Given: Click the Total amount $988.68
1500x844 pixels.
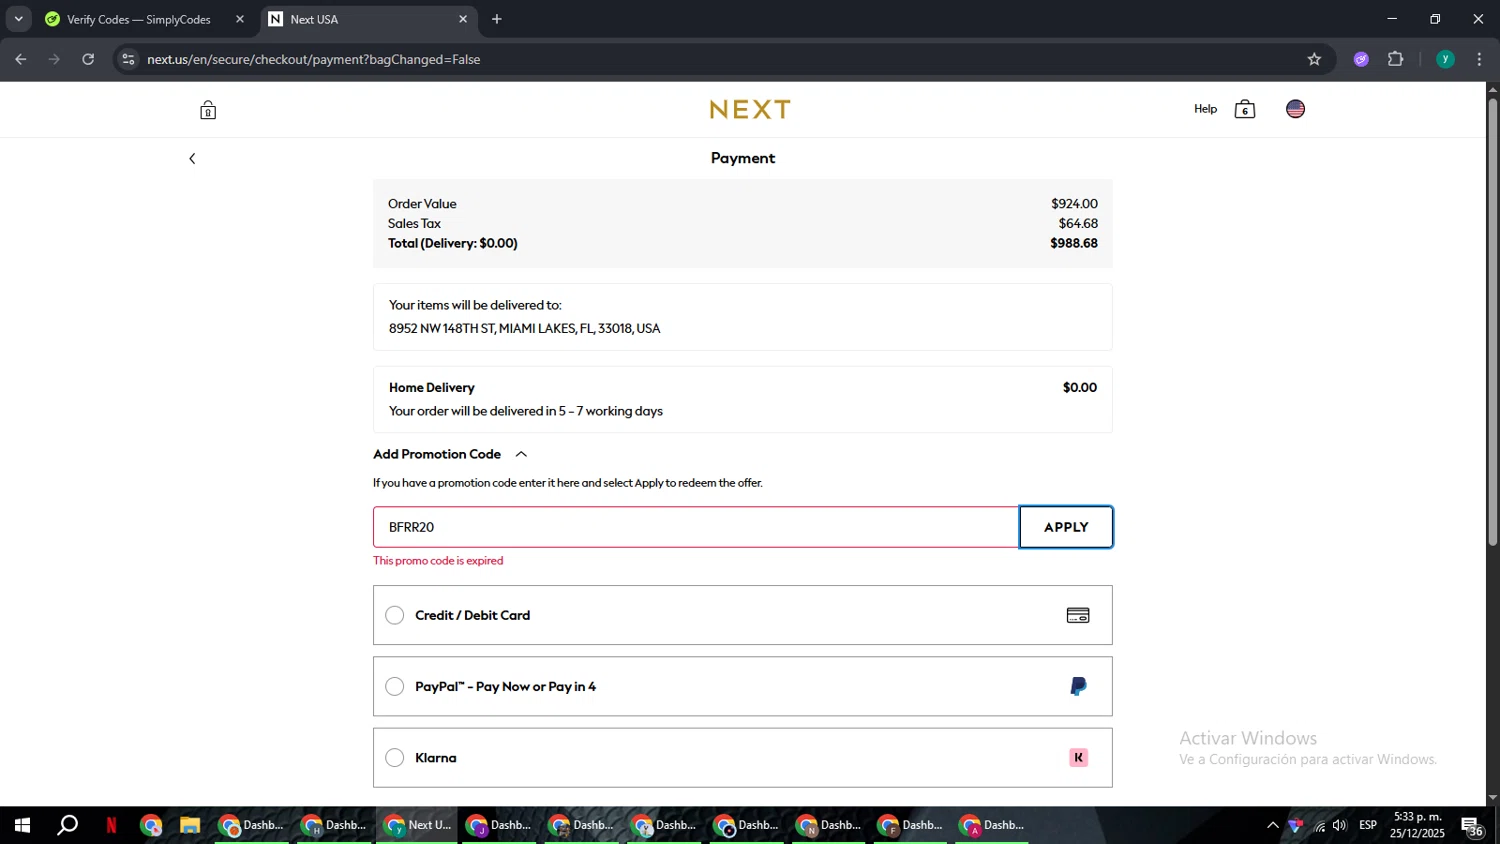Looking at the screenshot, I should coord(1074,243).
